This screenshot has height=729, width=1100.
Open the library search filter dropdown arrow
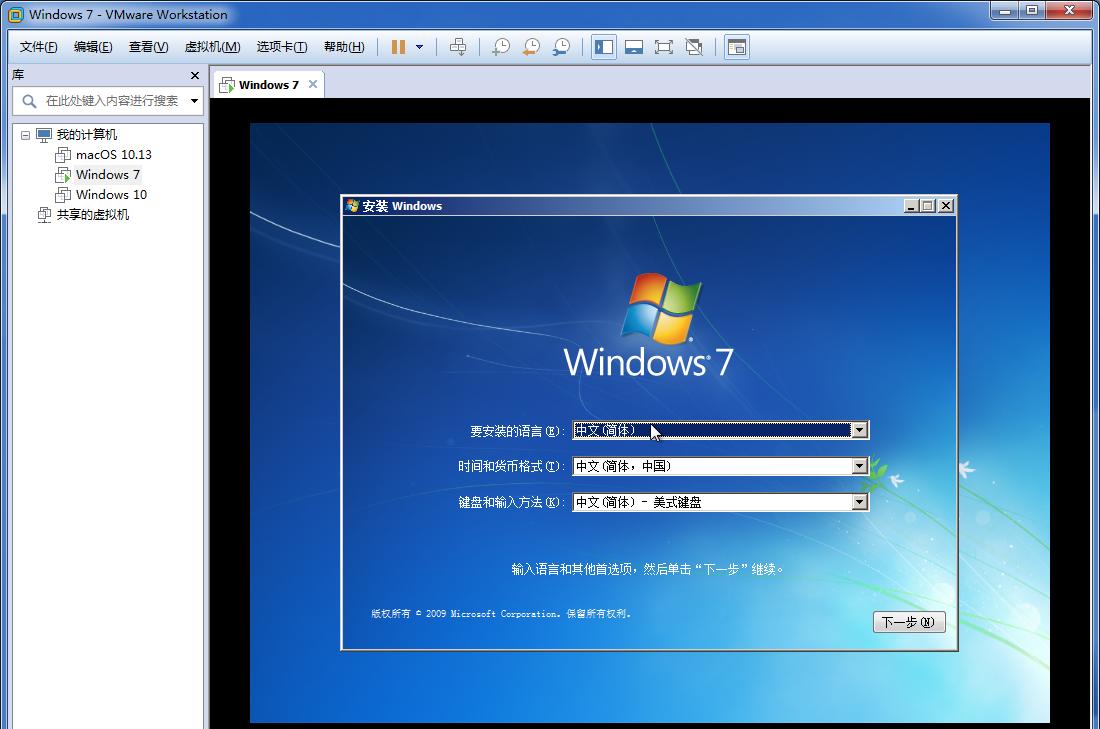click(194, 101)
